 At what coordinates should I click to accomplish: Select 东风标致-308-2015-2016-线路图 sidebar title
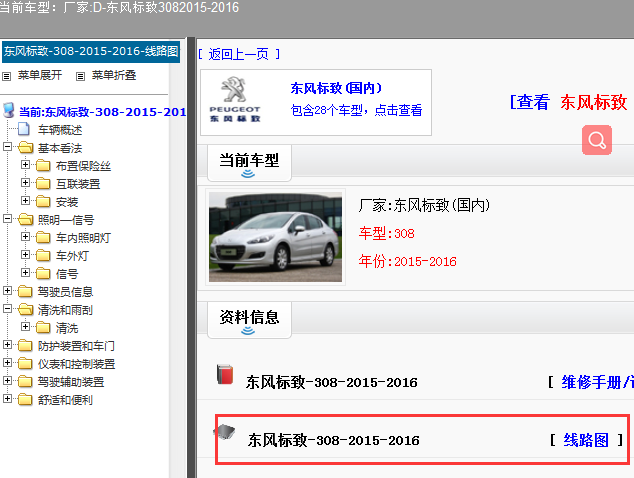pyautogui.click(x=91, y=51)
